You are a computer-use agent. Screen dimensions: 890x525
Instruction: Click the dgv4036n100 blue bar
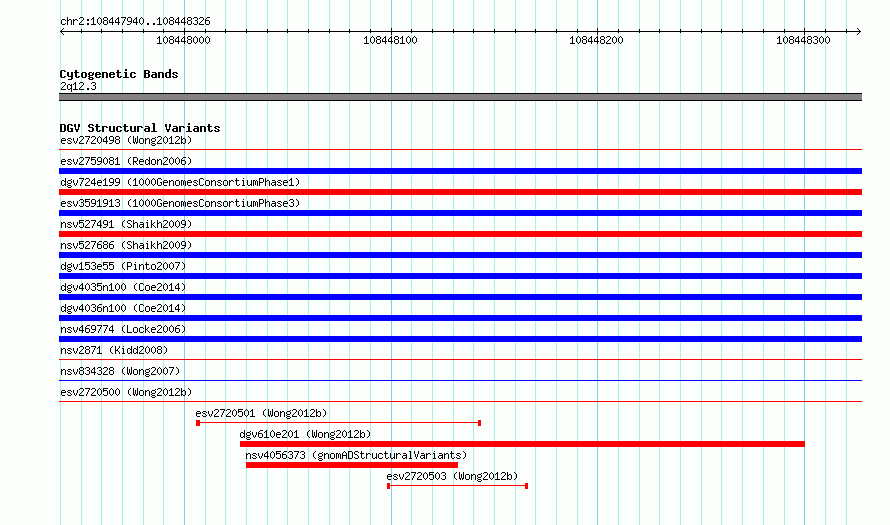(460, 318)
